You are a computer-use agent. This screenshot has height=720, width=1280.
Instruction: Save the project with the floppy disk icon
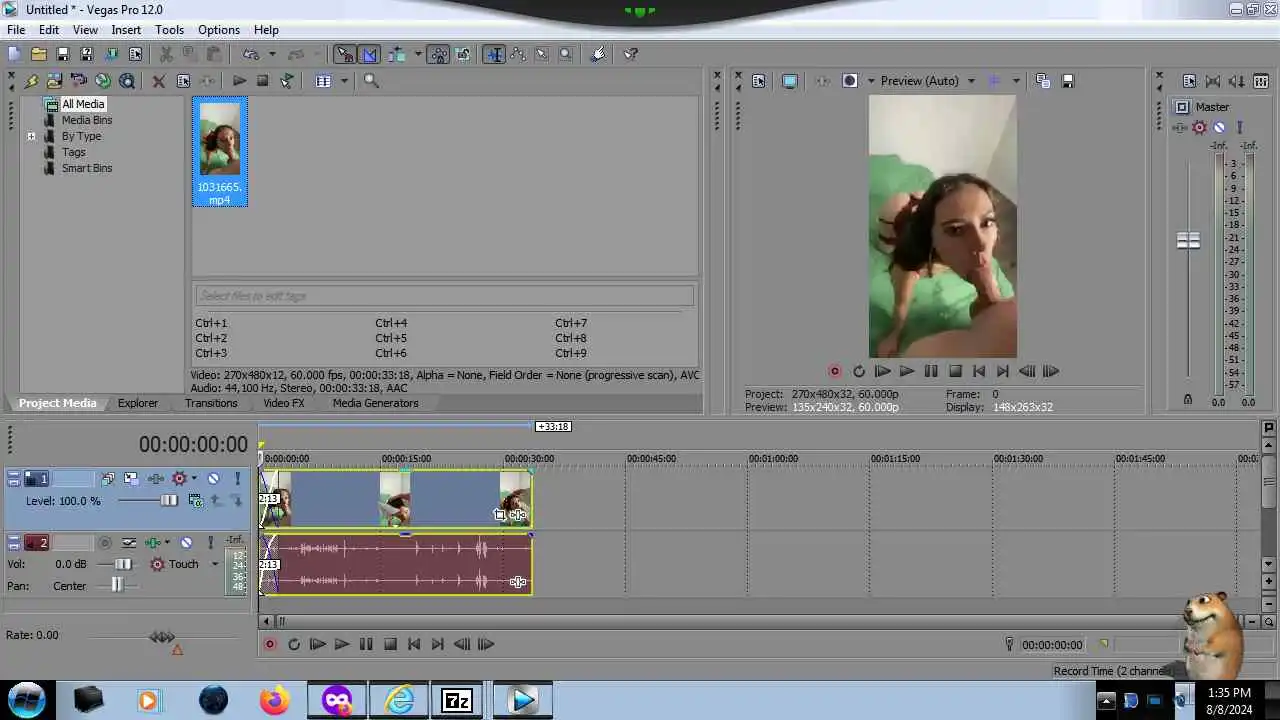[62, 54]
